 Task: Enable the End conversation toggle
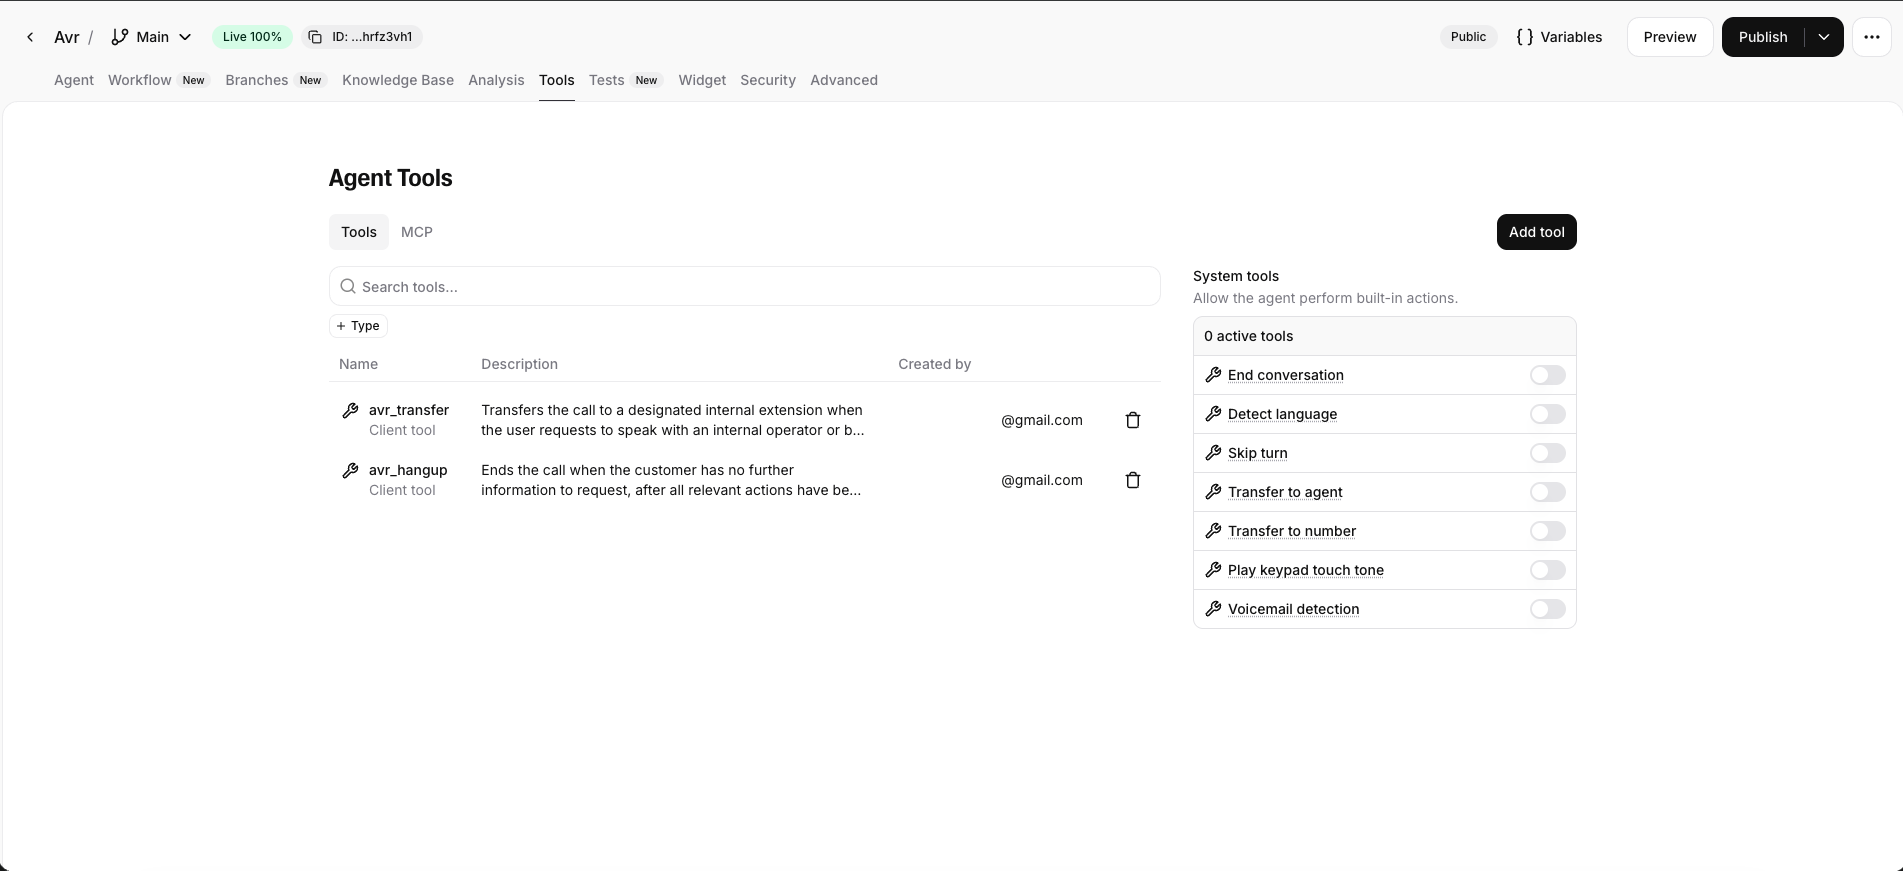coord(1547,375)
